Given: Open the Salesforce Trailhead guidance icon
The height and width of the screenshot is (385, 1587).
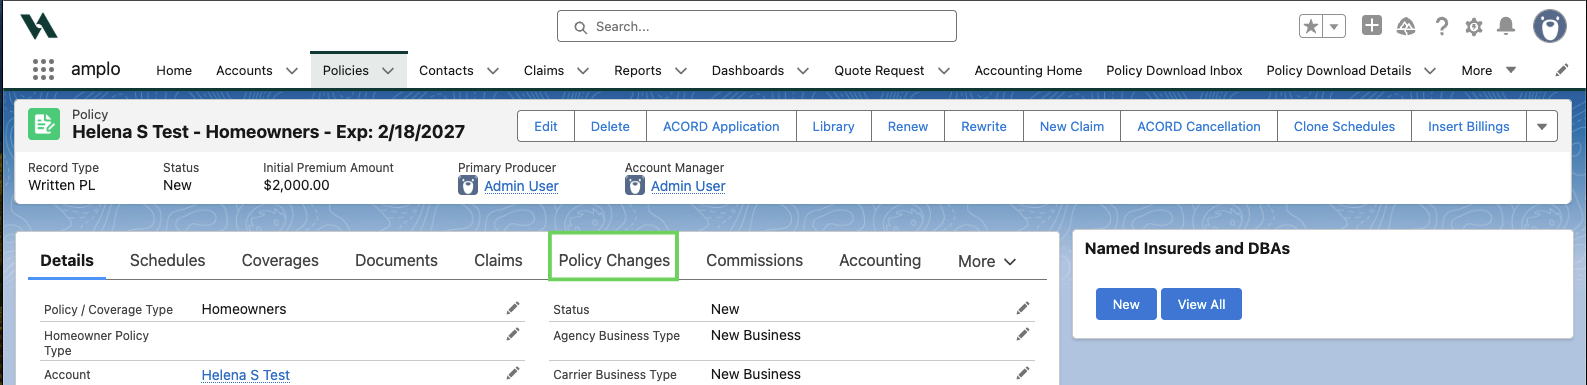Looking at the screenshot, I should pyautogui.click(x=1406, y=27).
